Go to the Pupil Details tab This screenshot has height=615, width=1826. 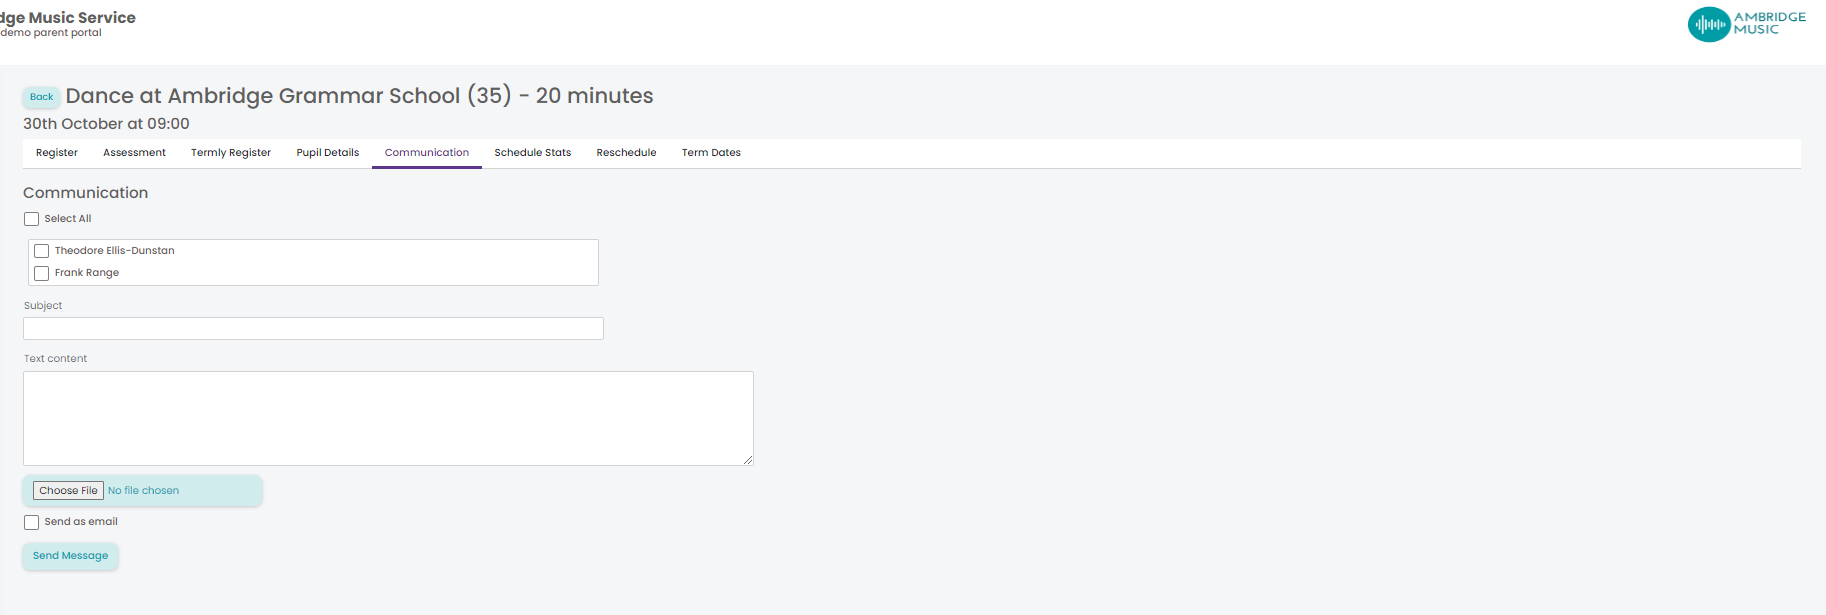point(328,153)
